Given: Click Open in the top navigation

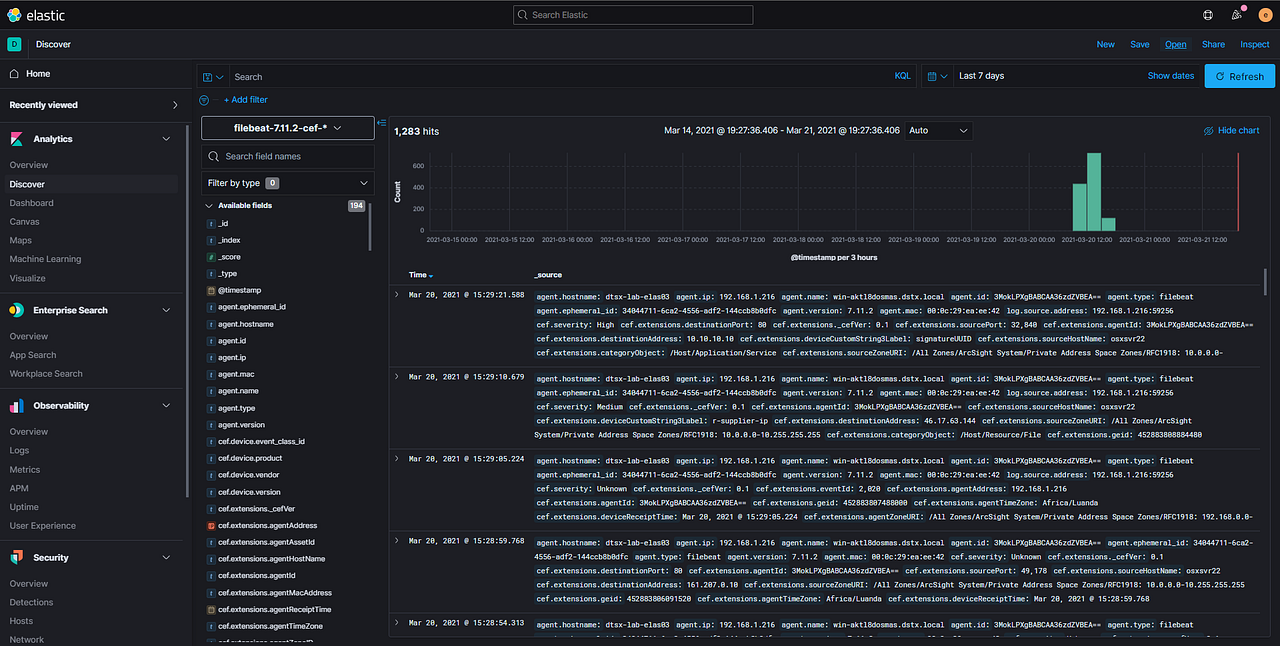Looking at the screenshot, I should tap(1175, 44).
